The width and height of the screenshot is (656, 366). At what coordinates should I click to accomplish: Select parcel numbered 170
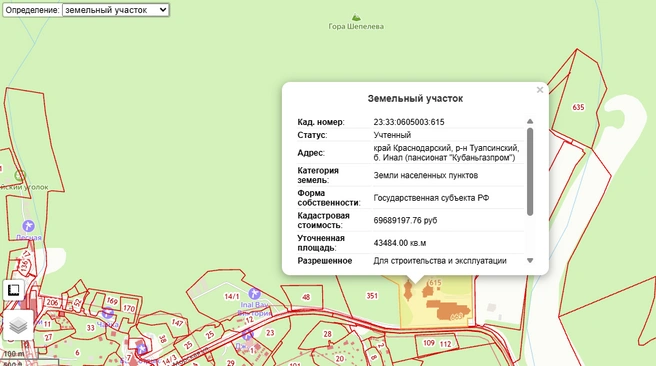click(x=129, y=308)
